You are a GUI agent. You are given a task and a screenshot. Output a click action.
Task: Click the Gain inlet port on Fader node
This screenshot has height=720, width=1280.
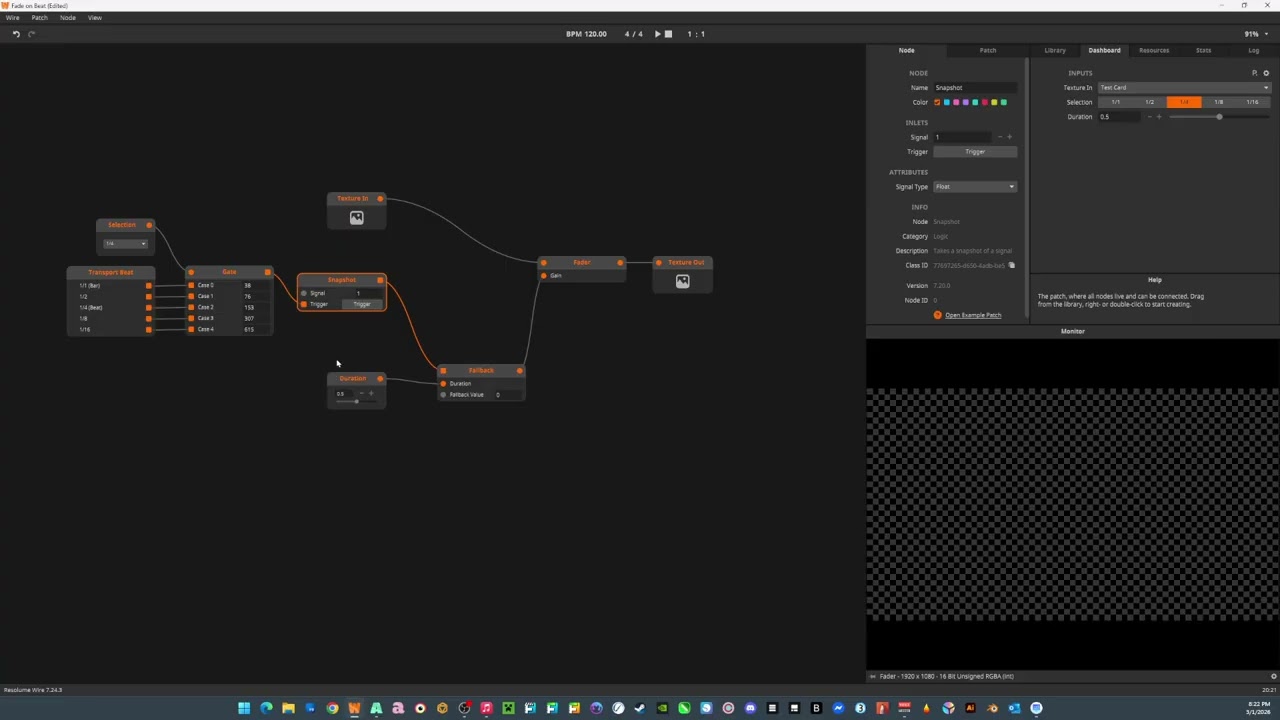point(543,275)
